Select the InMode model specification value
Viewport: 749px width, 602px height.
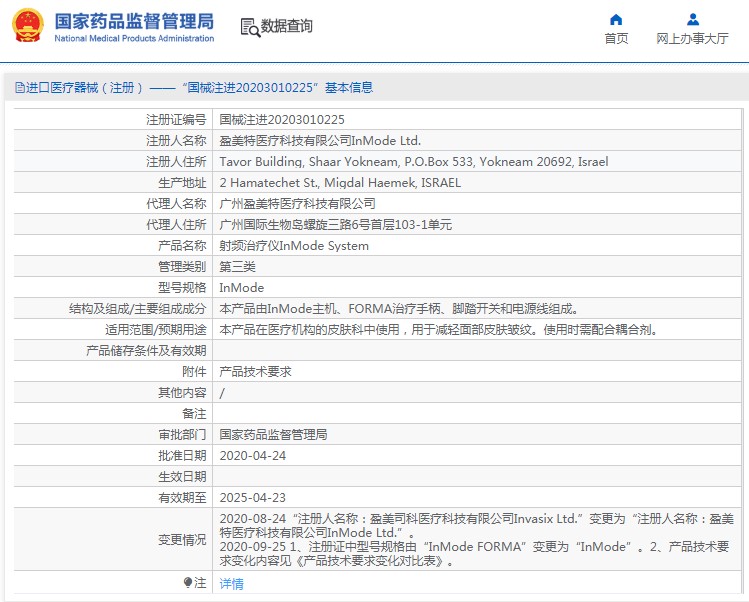coord(242,288)
